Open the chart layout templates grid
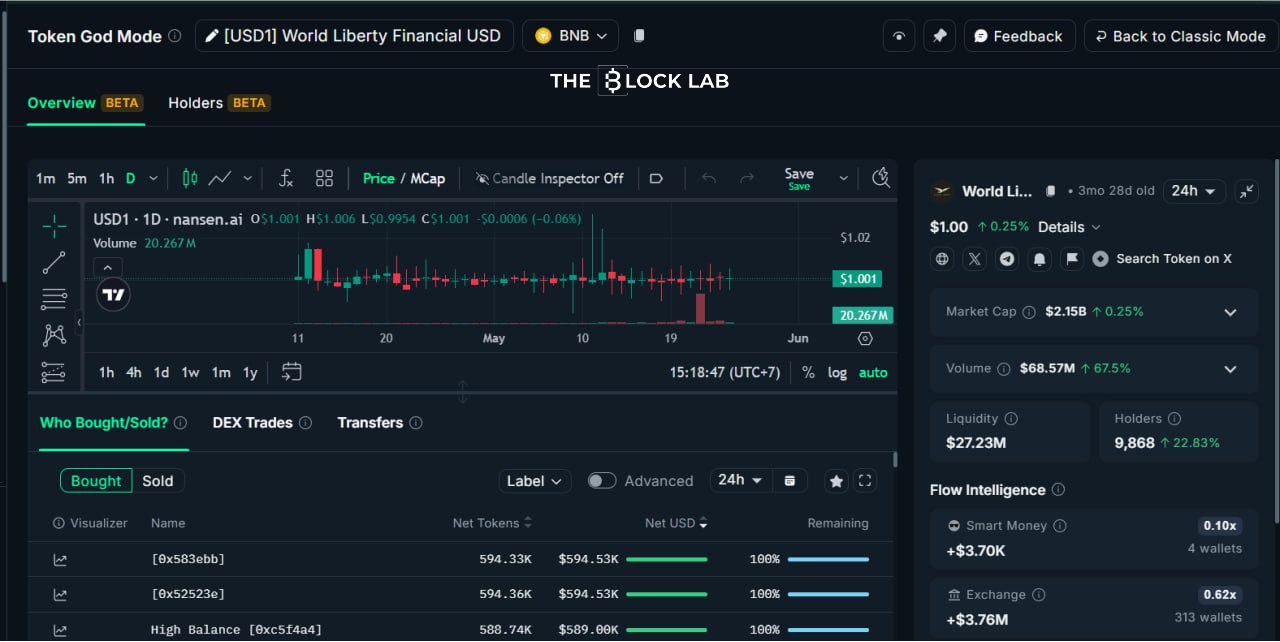Screen dimensions: 1280x642 tap(324, 178)
